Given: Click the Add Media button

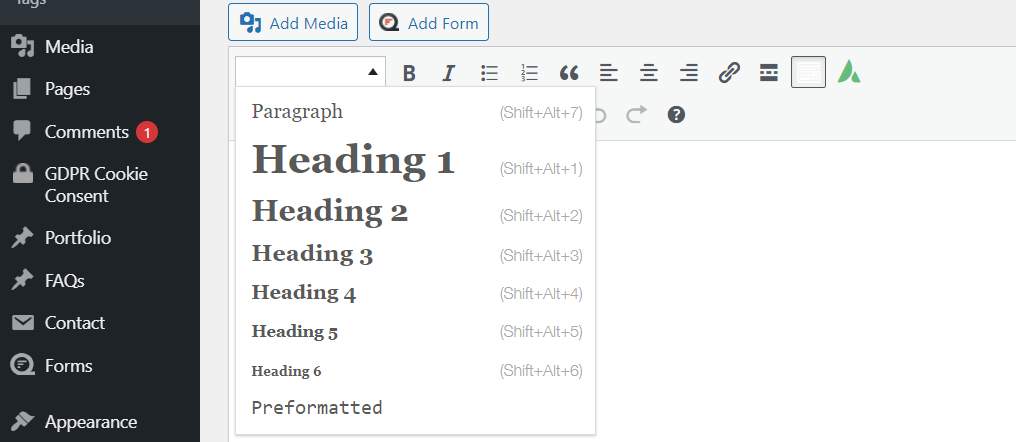Looking at the screenshot, I should point(293,23).
